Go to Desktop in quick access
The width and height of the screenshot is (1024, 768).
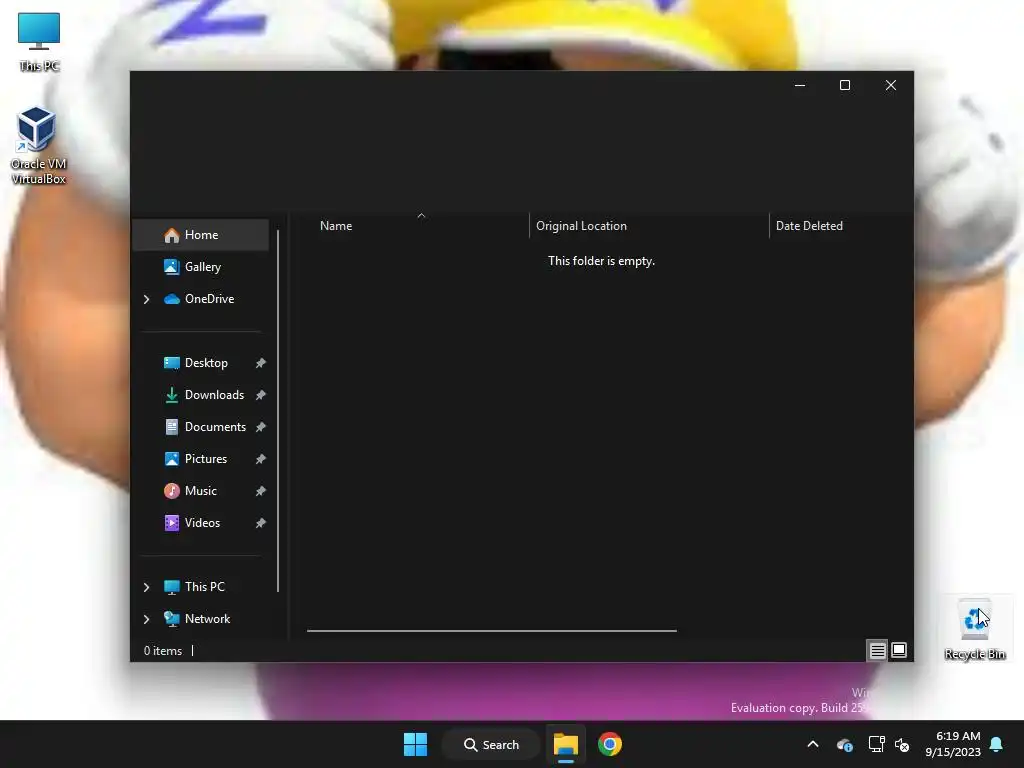(x=200, y=363)
